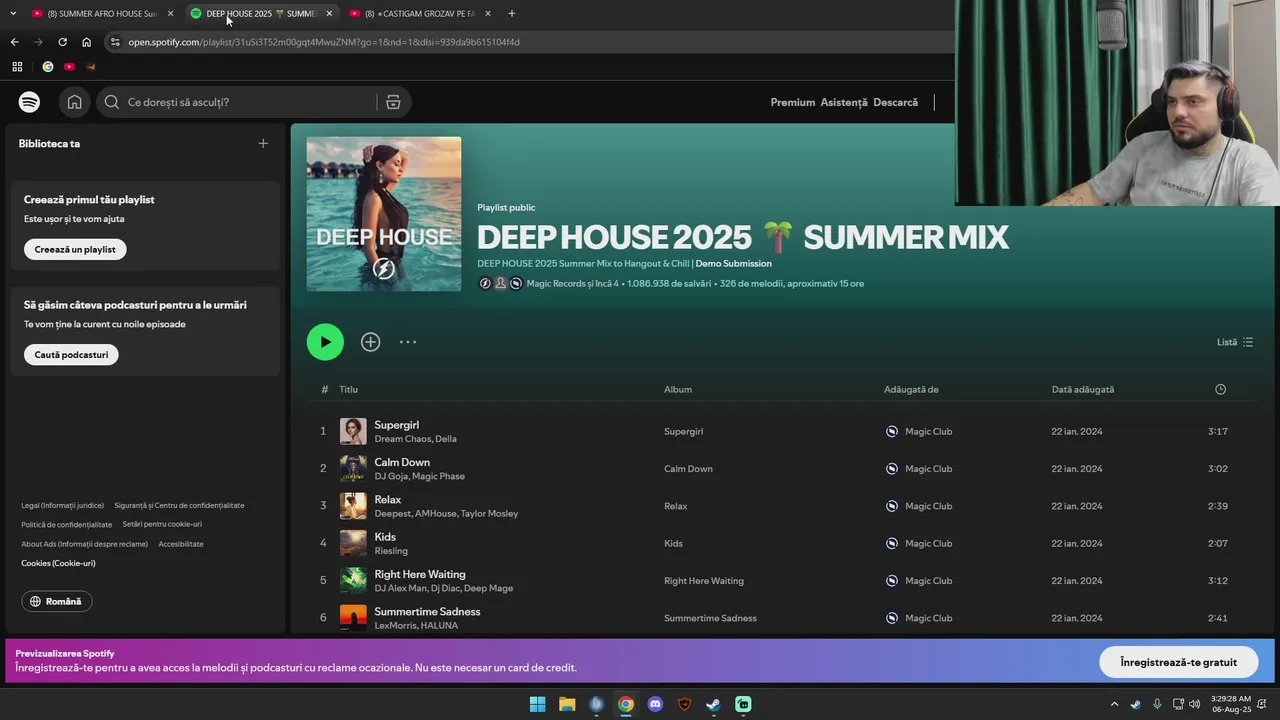Open Politică de confidențialitate link
Viewport: 1280px width, 720px height.
[x=67, y=524]
